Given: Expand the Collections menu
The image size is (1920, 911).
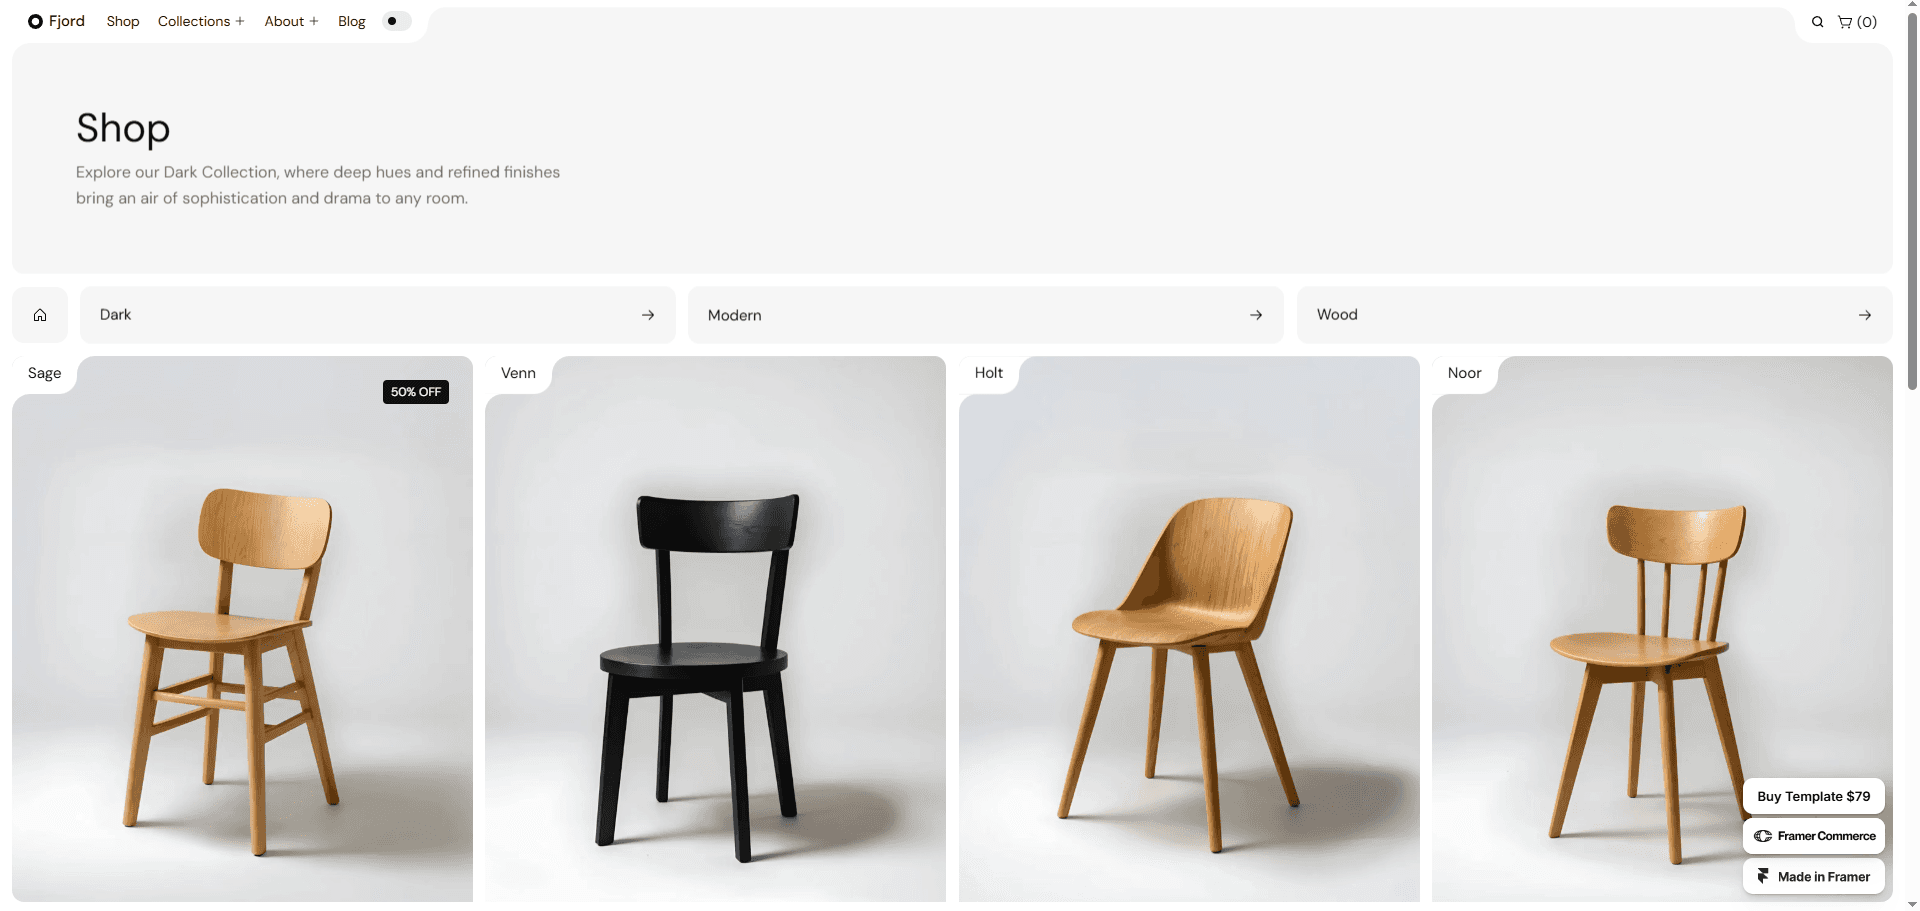Looking at the screenshot, I should coord(201,21).
